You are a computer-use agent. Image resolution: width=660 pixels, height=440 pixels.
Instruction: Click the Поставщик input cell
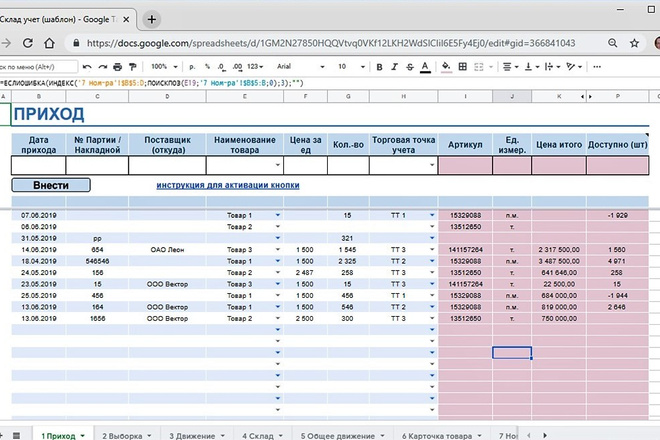click(x=167, y=165)
